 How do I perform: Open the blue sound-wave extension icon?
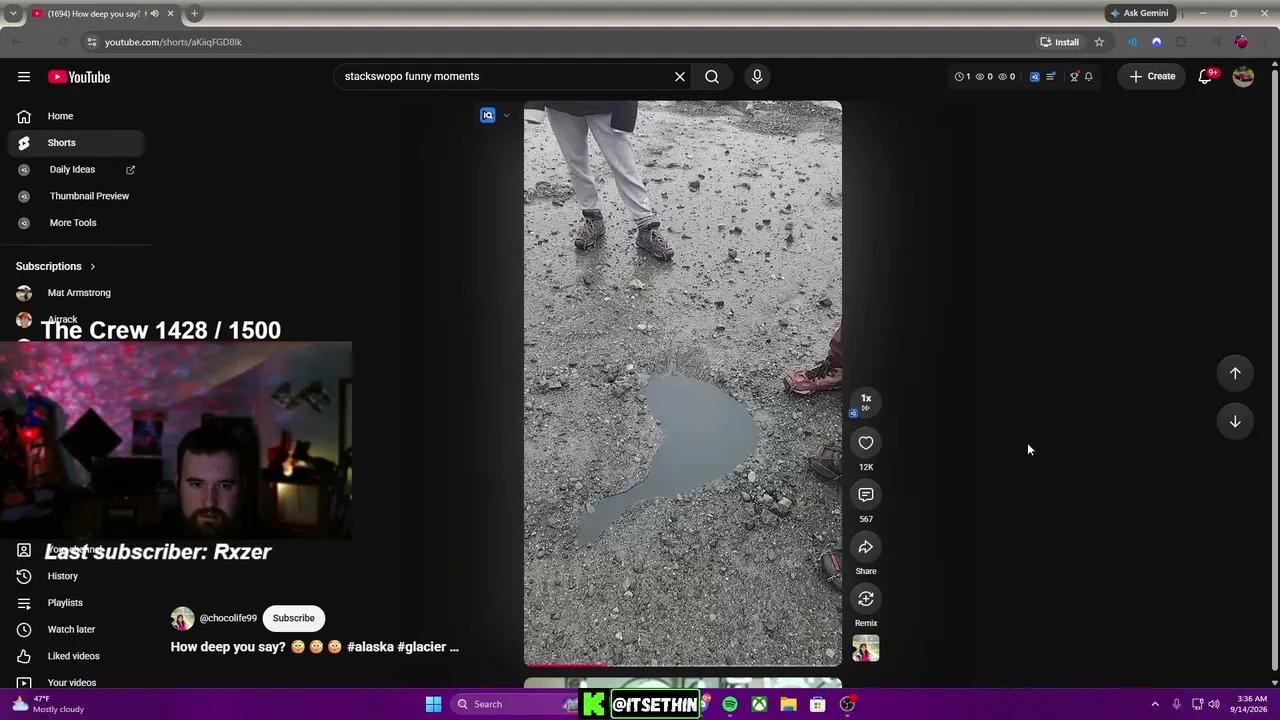click(x=1132, y=42)
